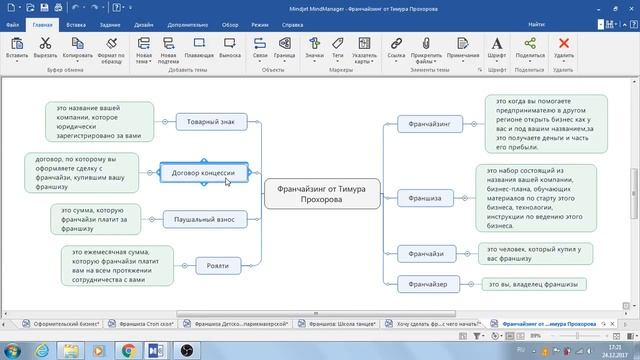The image size is (640, 360).
Task: Open the Вставить paste dropdown arrow
Action: (17, 62)
